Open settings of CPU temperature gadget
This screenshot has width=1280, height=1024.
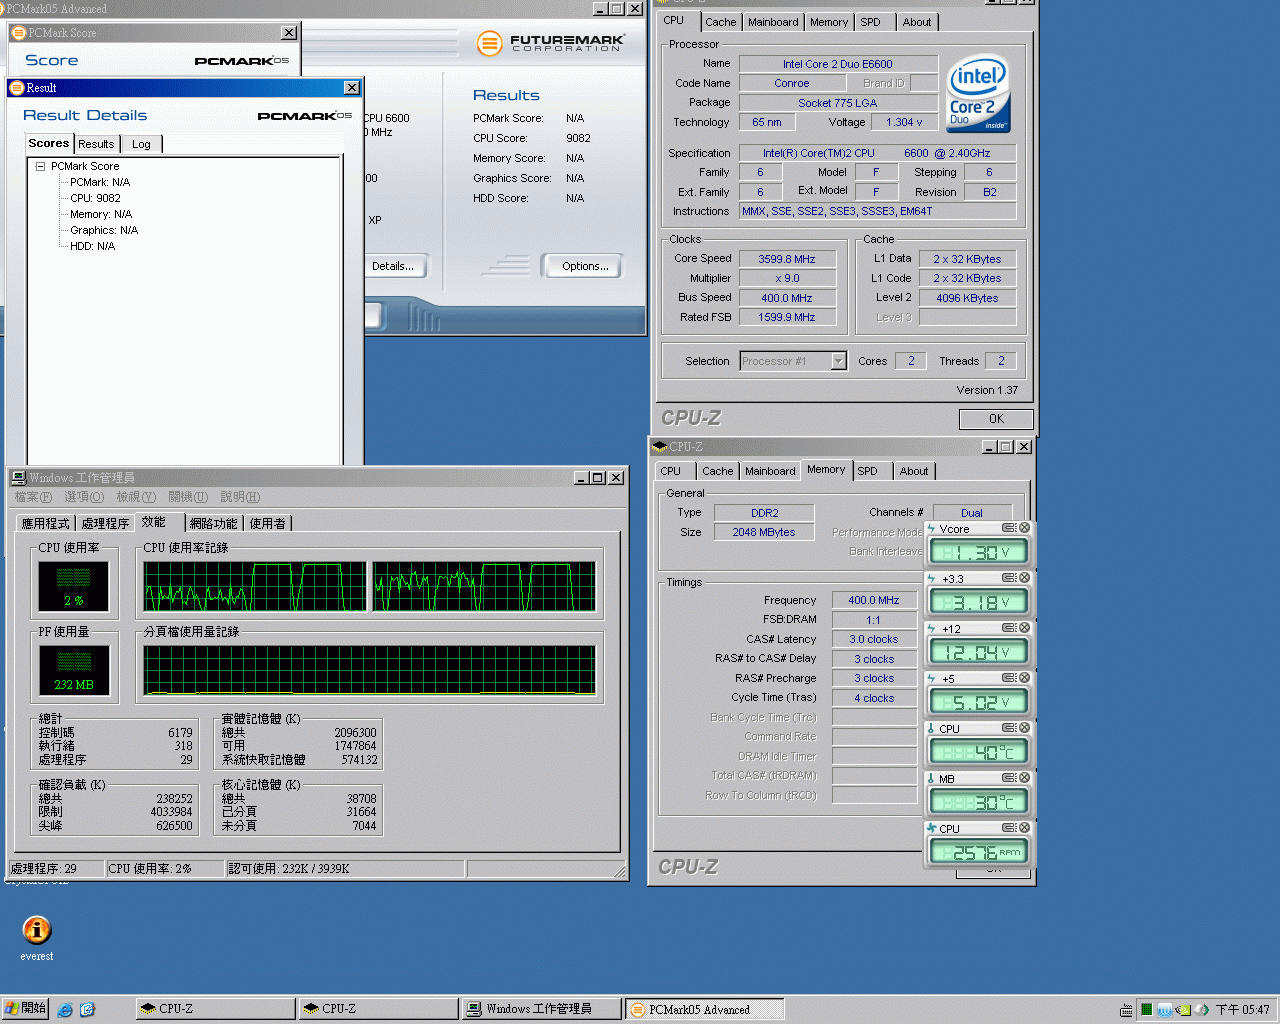[1009, 728]
